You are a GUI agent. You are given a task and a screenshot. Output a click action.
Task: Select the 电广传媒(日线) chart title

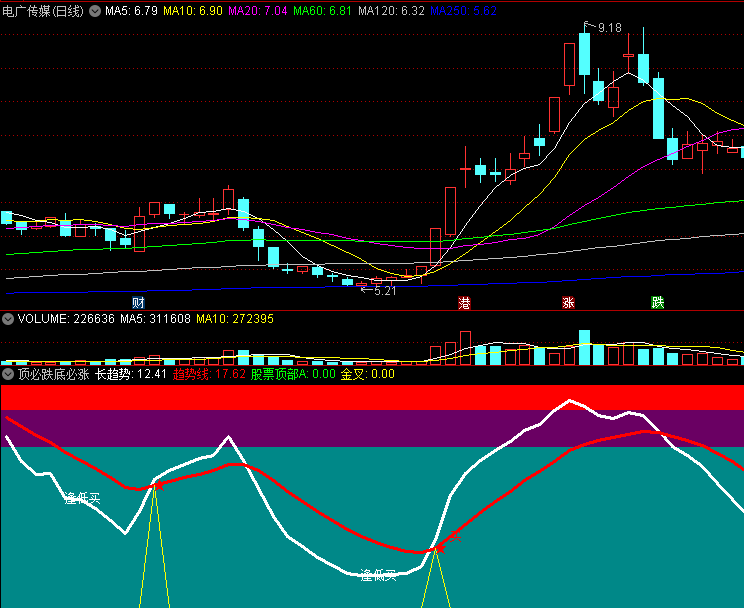pyautogui.click(x=43, y=11)
